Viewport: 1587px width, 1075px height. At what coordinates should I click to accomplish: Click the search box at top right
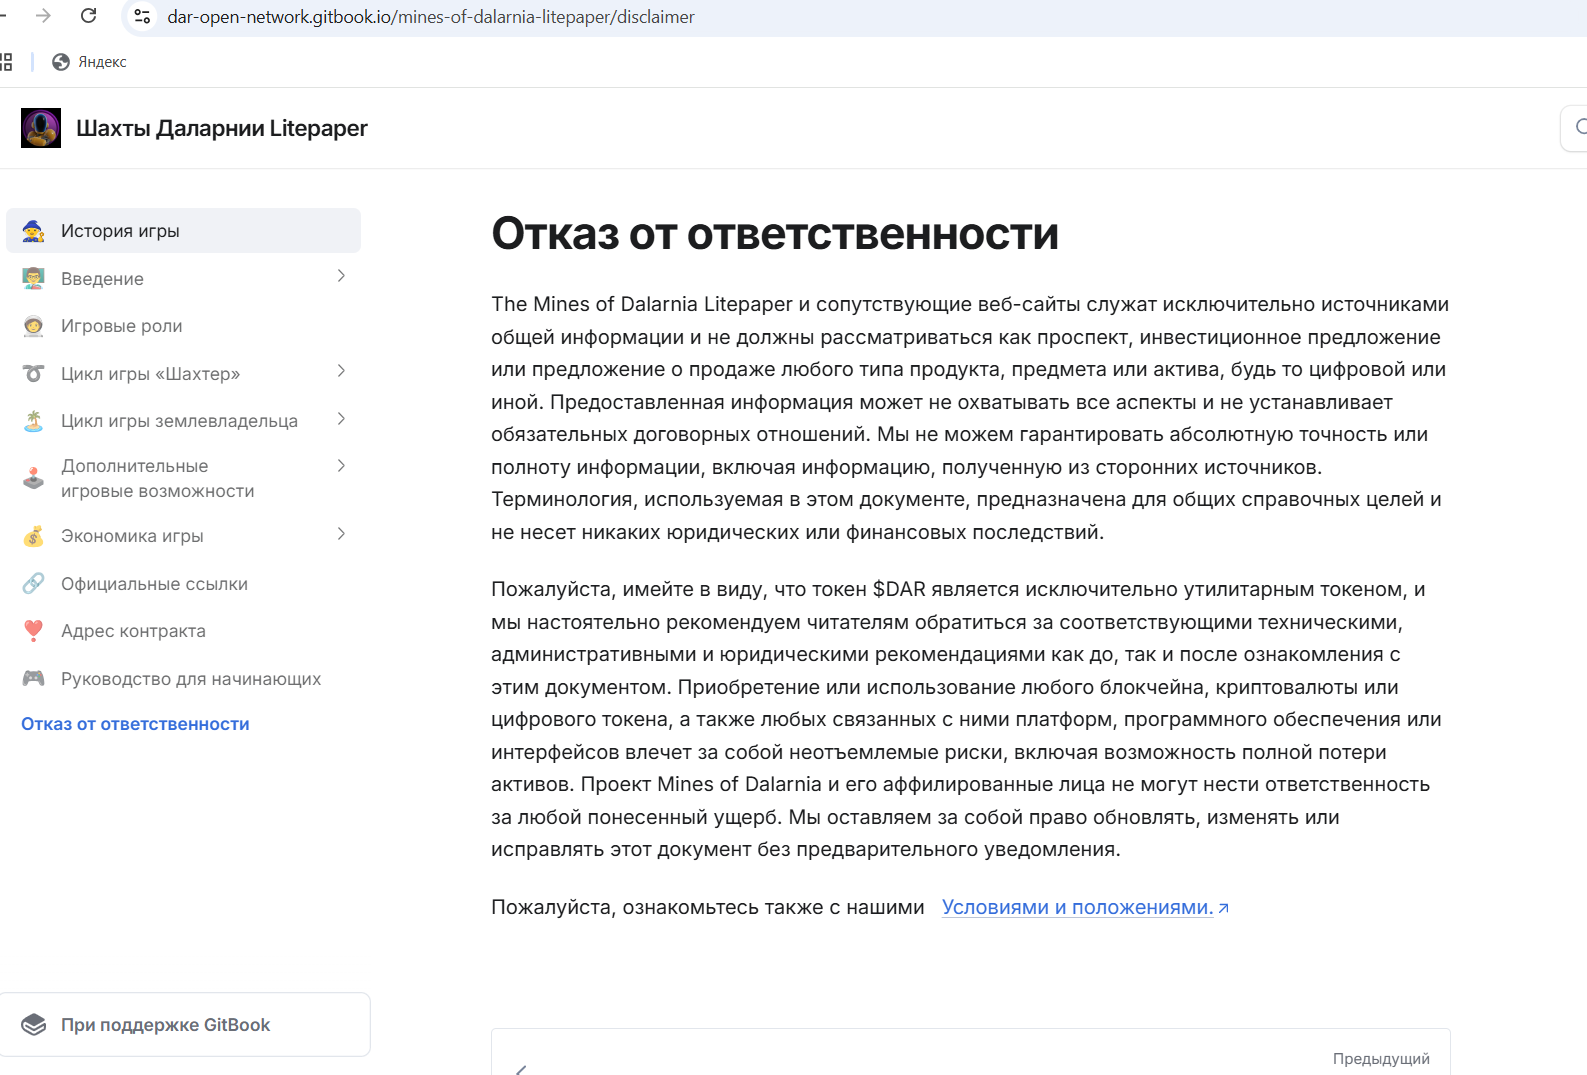[x=1574, y=128]
